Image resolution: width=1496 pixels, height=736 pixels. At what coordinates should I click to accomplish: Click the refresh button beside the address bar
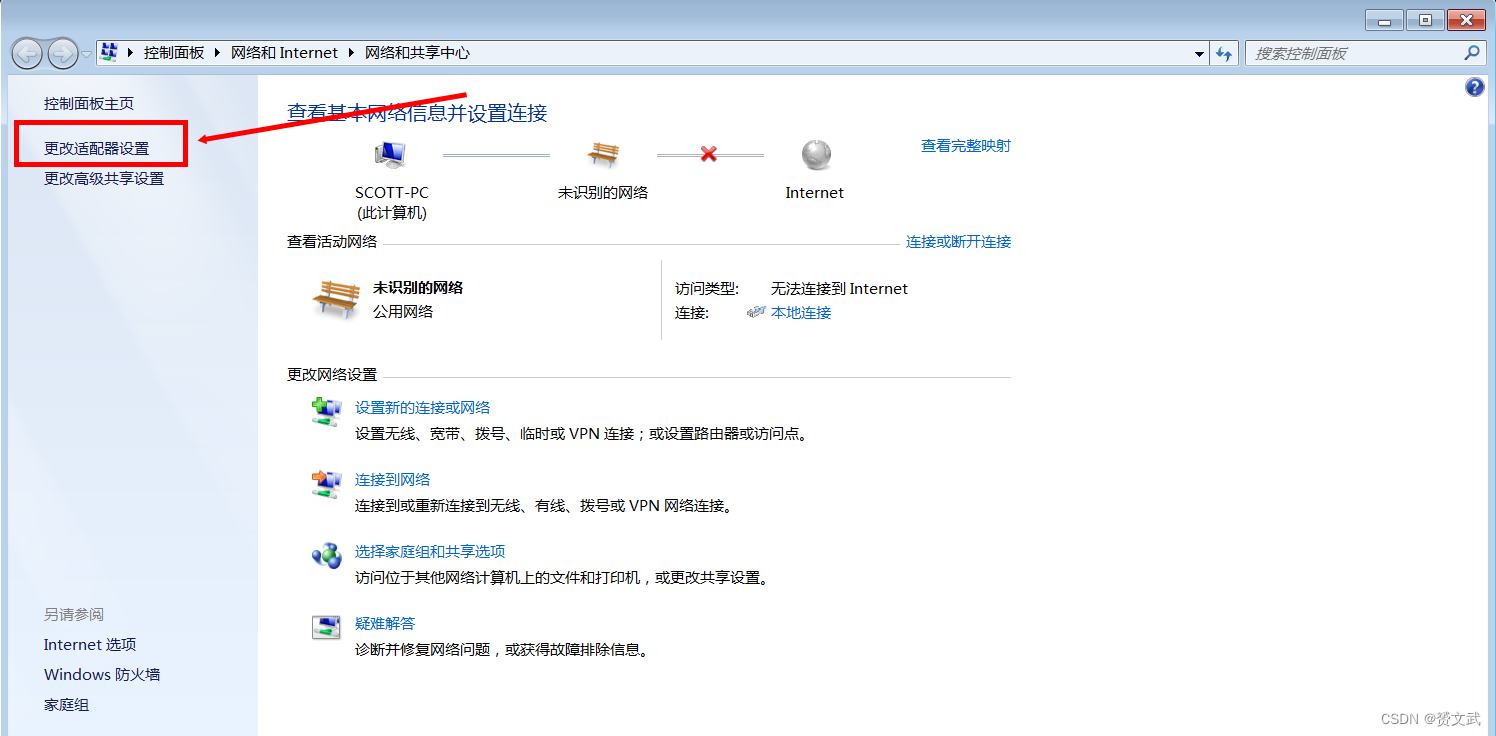pyautogui.click(x=1225, y=54)
